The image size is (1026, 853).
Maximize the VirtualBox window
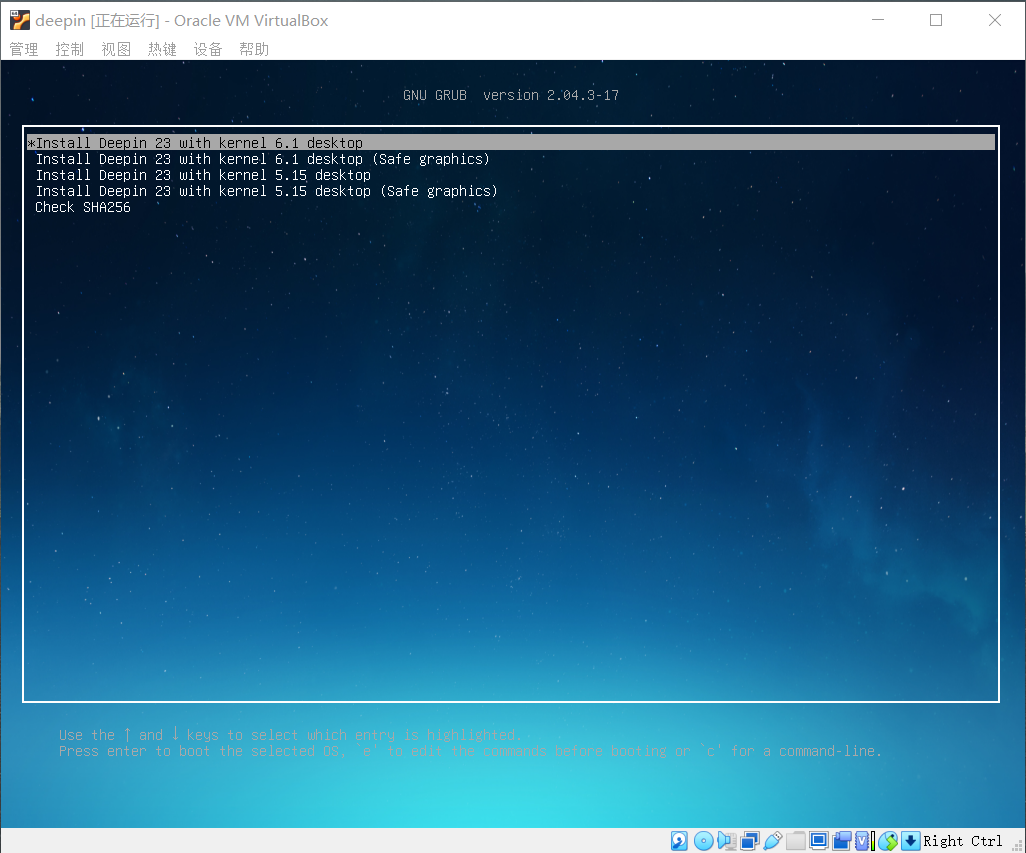pos(936,20)
